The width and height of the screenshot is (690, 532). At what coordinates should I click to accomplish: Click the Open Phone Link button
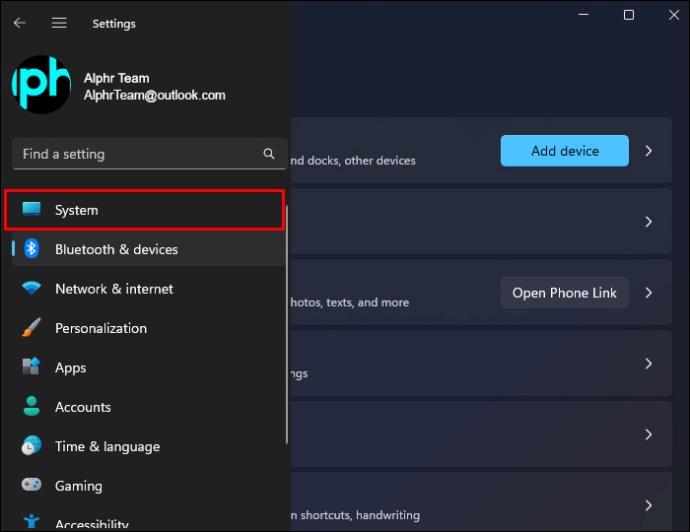coord(565,293)
